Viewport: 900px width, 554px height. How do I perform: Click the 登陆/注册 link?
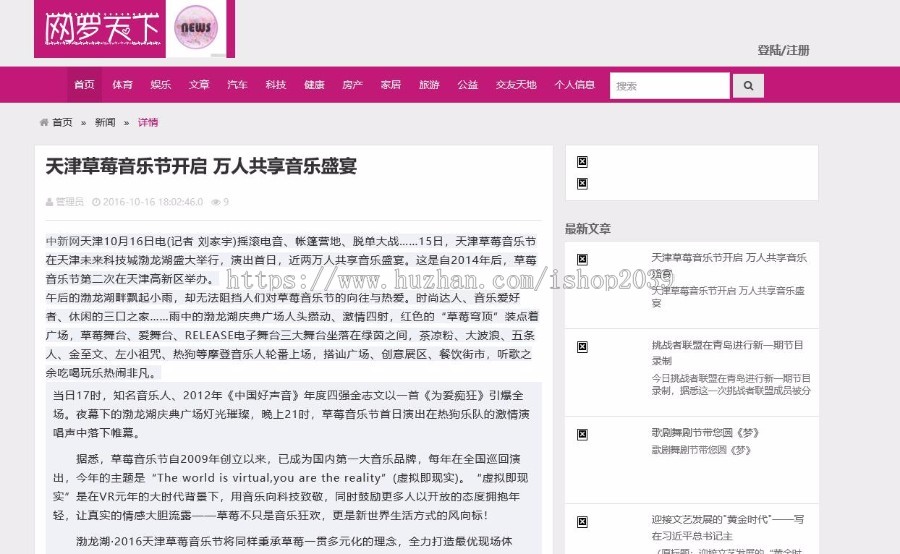(x=783, y=51)
